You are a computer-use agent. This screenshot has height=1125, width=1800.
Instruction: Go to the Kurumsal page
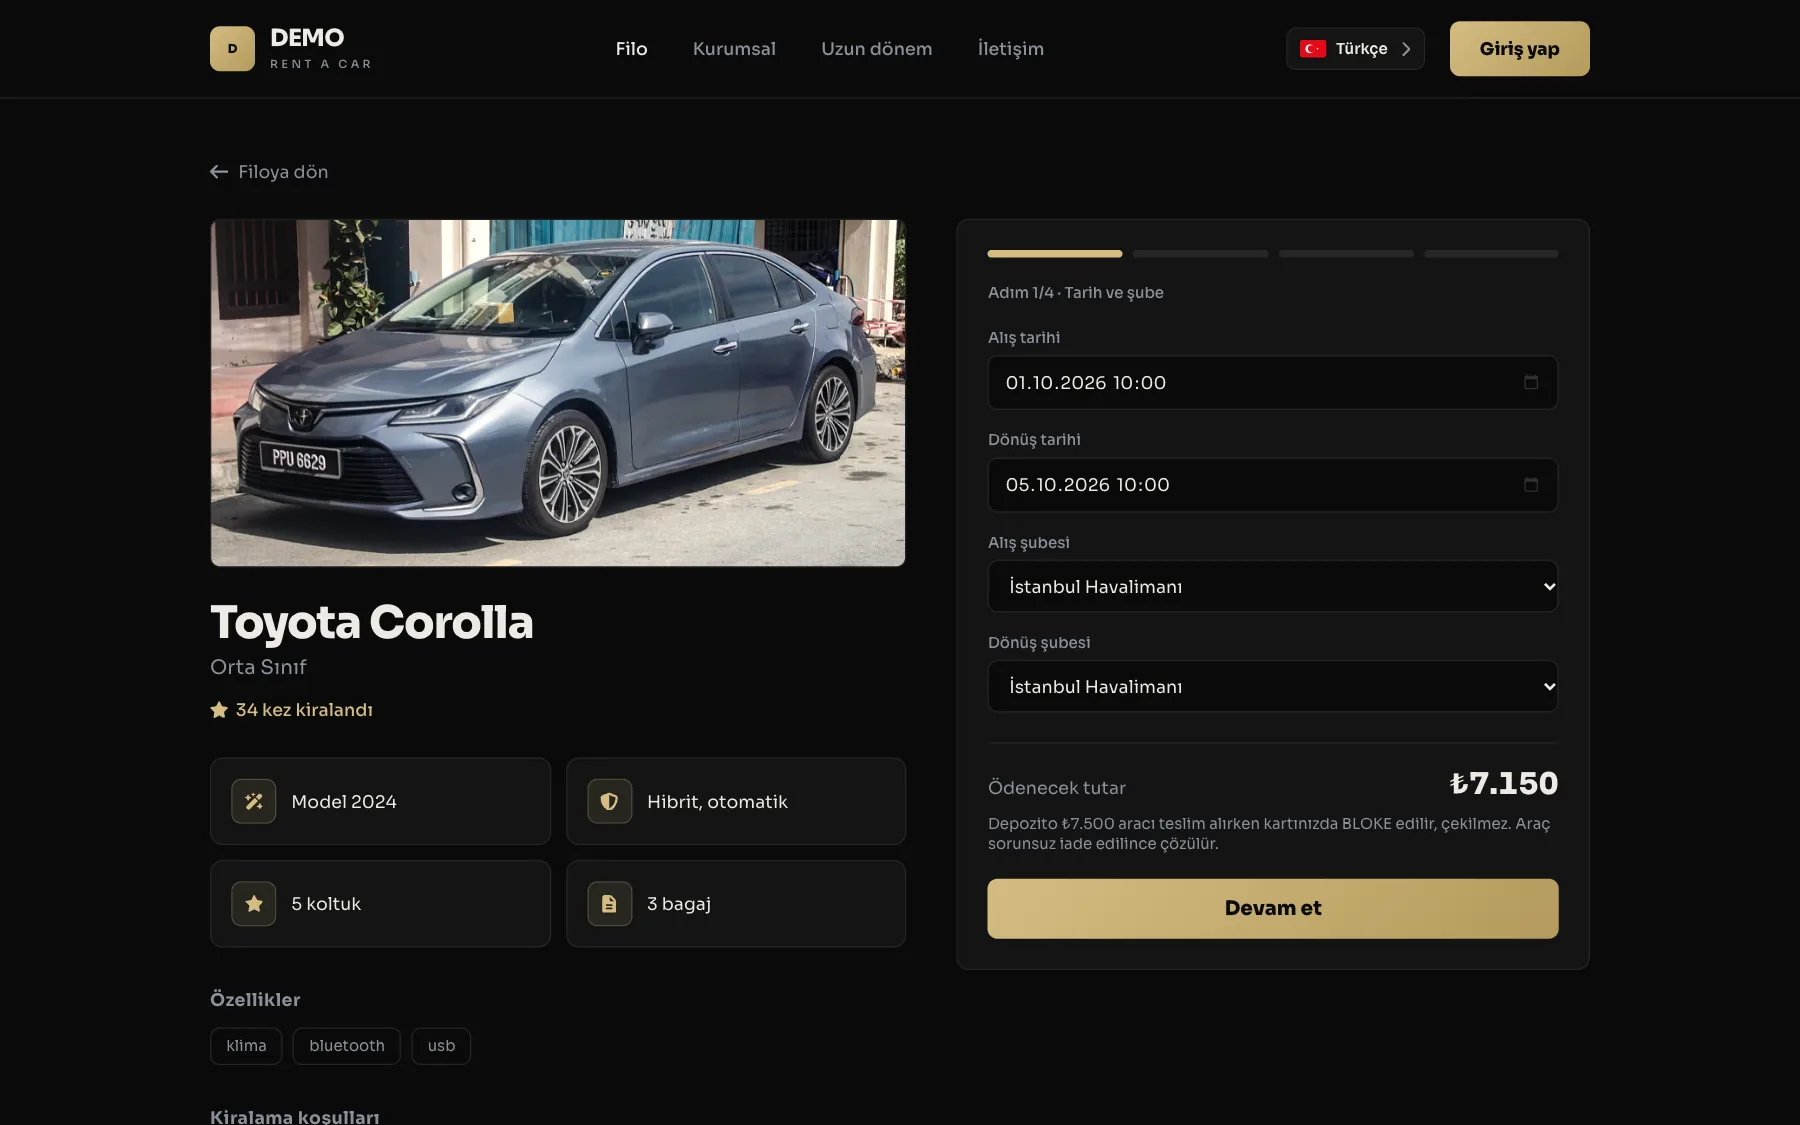(x=734, y=49)
